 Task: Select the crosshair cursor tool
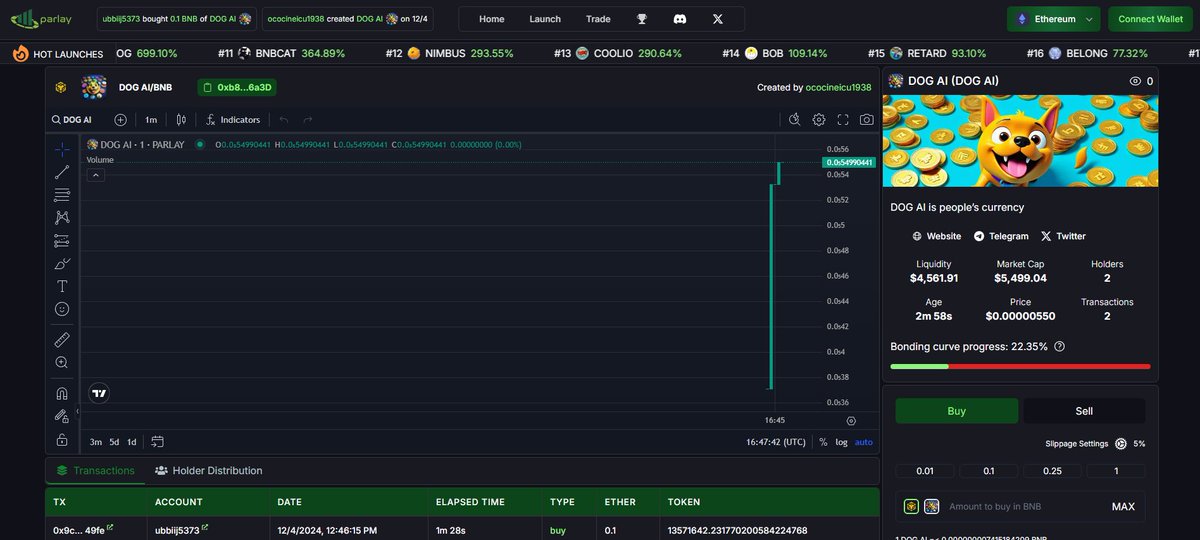tap(62, 149)
